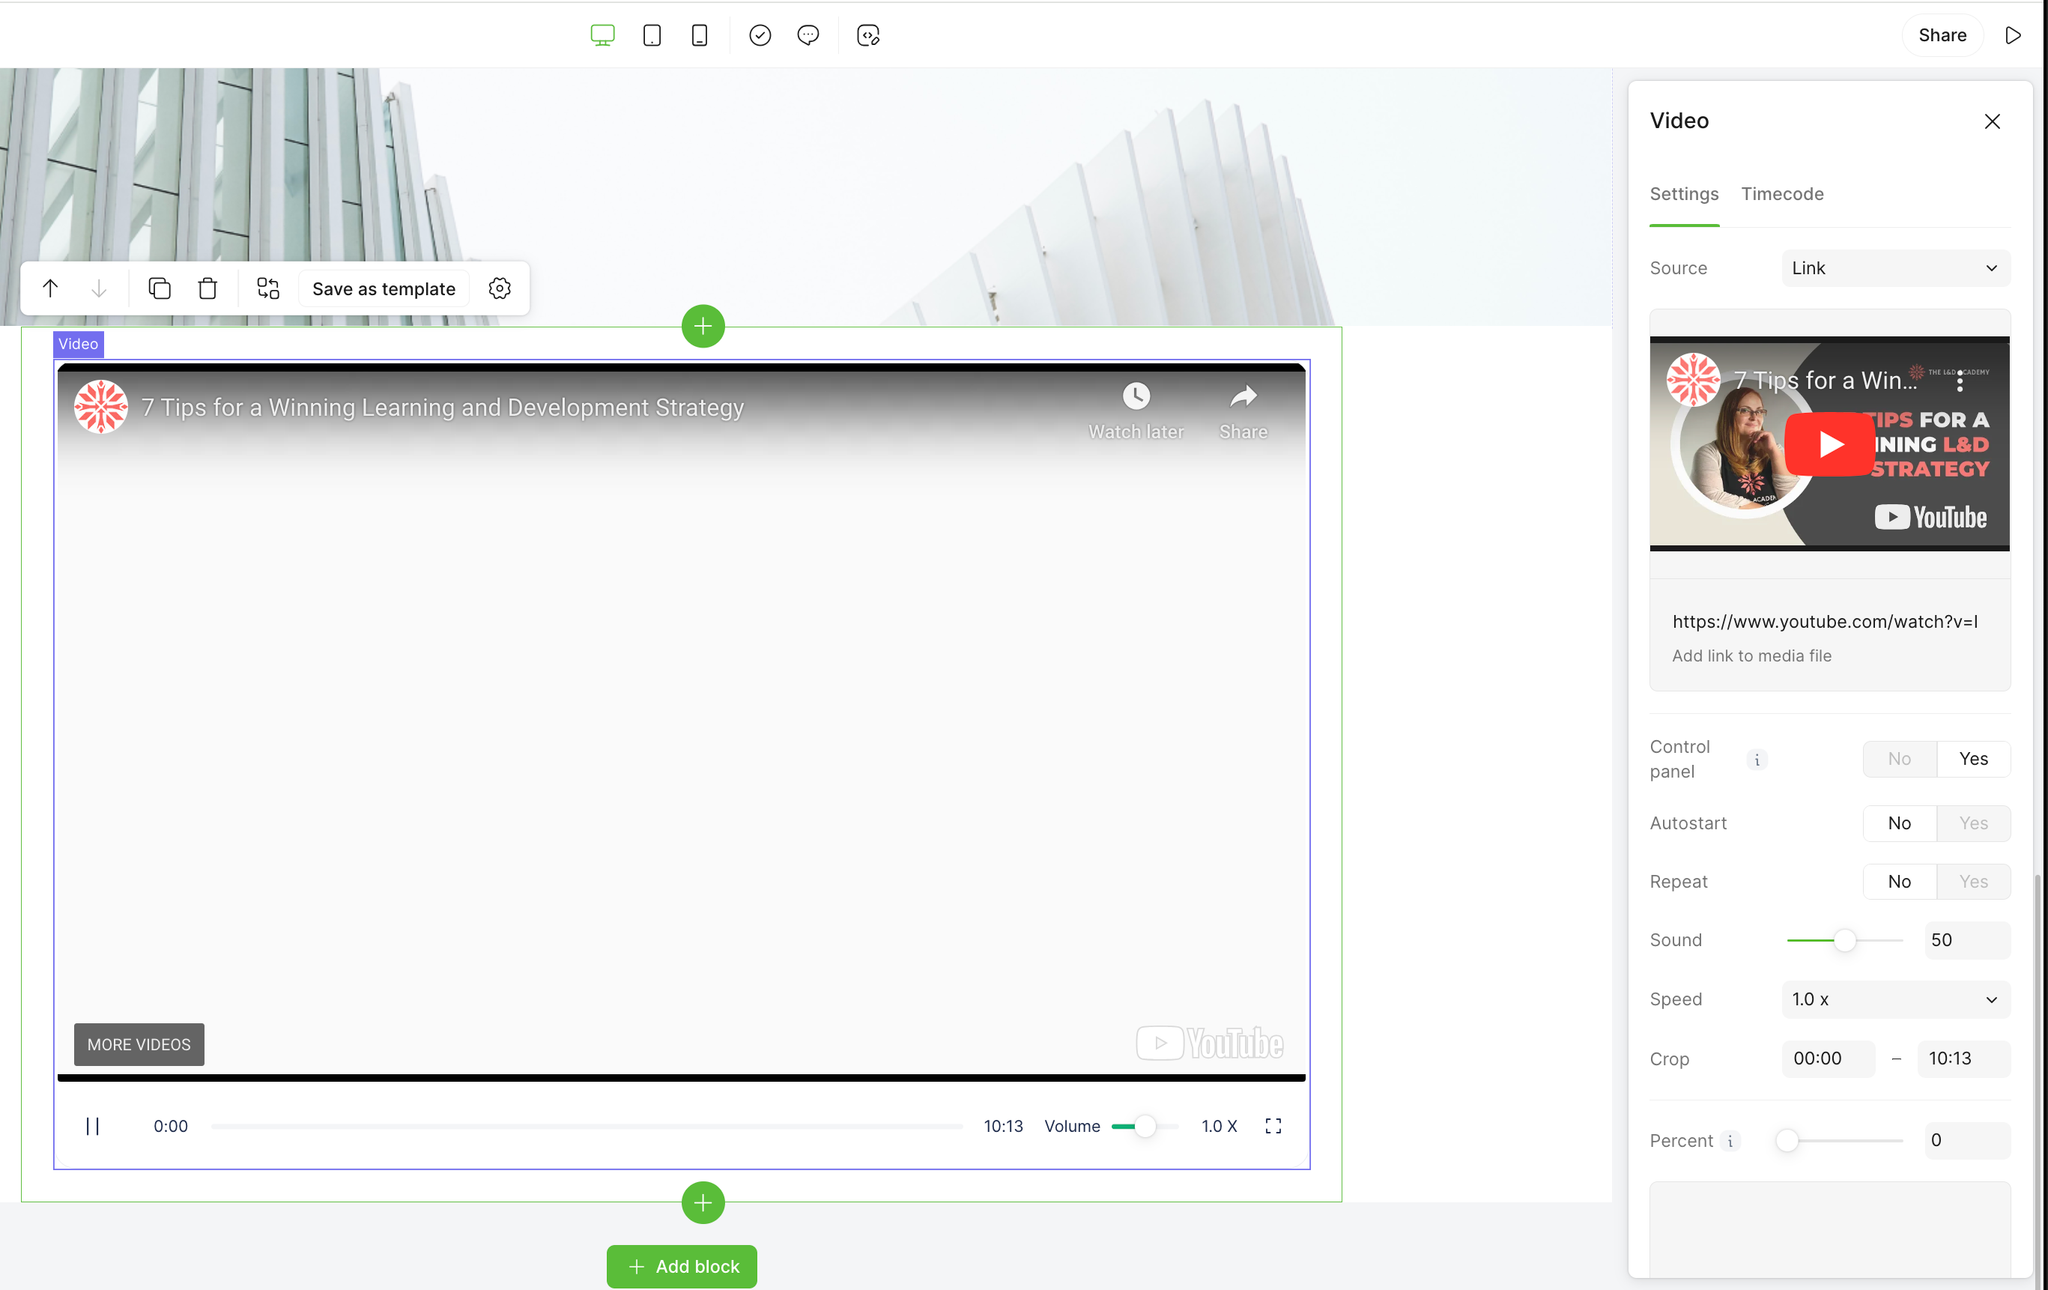
Task: Open the checkmark review icon
Action: click(x=760, y=36)
